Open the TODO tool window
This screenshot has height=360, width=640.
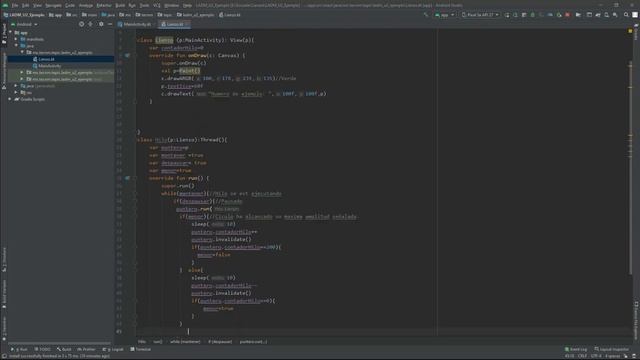coord(42,349)
